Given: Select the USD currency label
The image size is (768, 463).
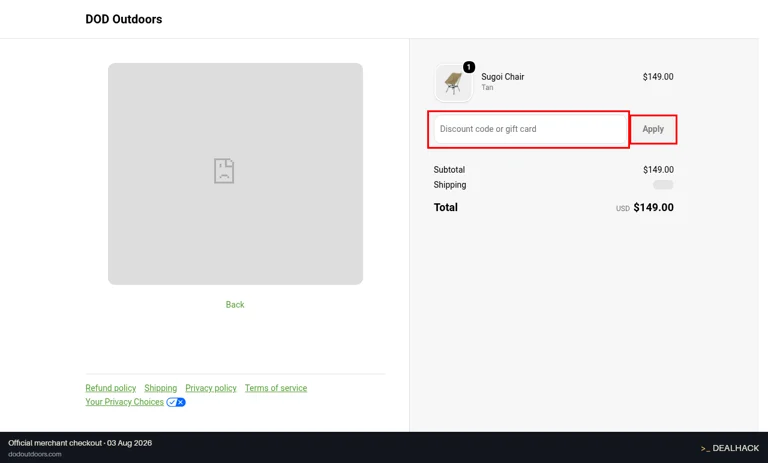Looking at the screenshot, I should coord(623,209).
